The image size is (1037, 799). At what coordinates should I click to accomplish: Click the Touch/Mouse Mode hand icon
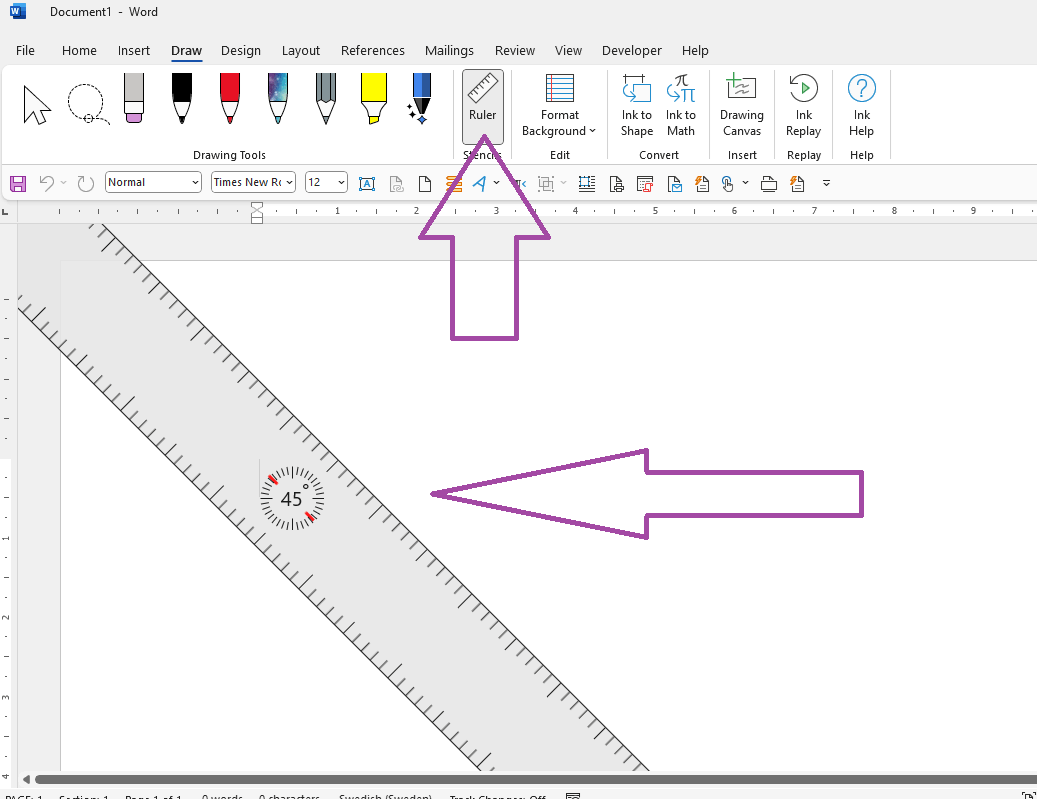727,184
